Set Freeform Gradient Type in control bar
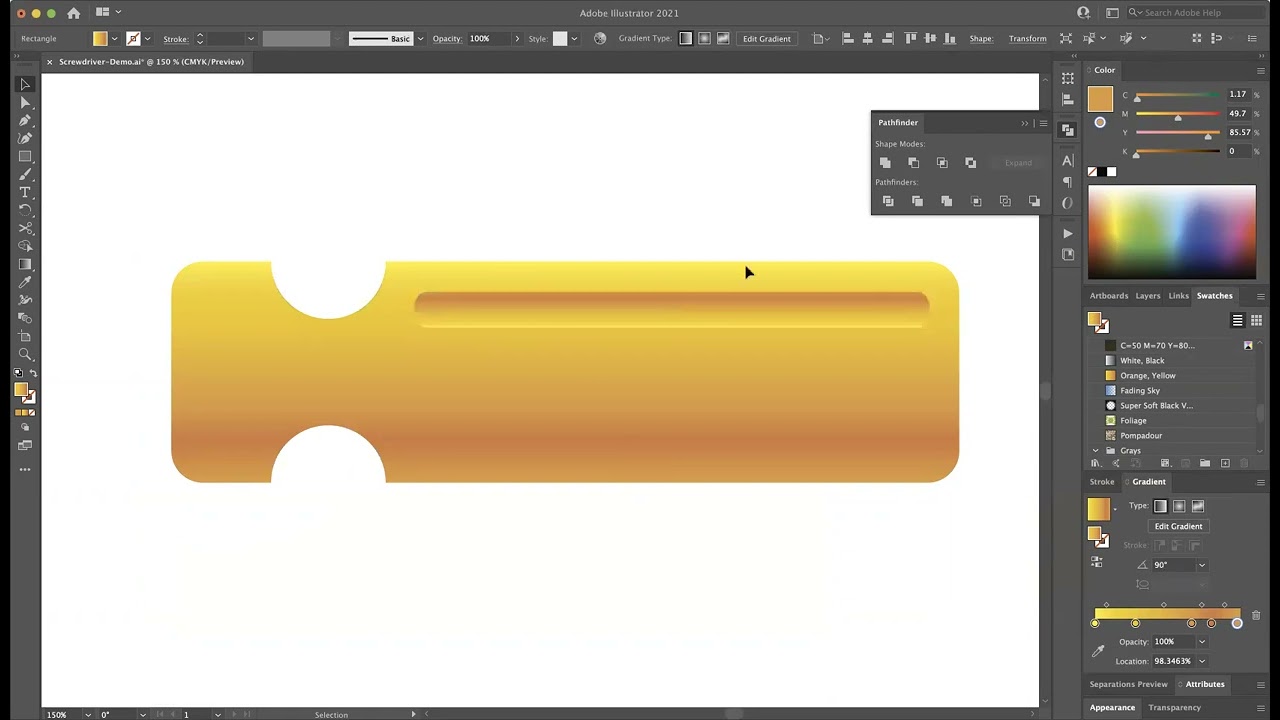This screenshot has width=1280, height=720. 723,38
